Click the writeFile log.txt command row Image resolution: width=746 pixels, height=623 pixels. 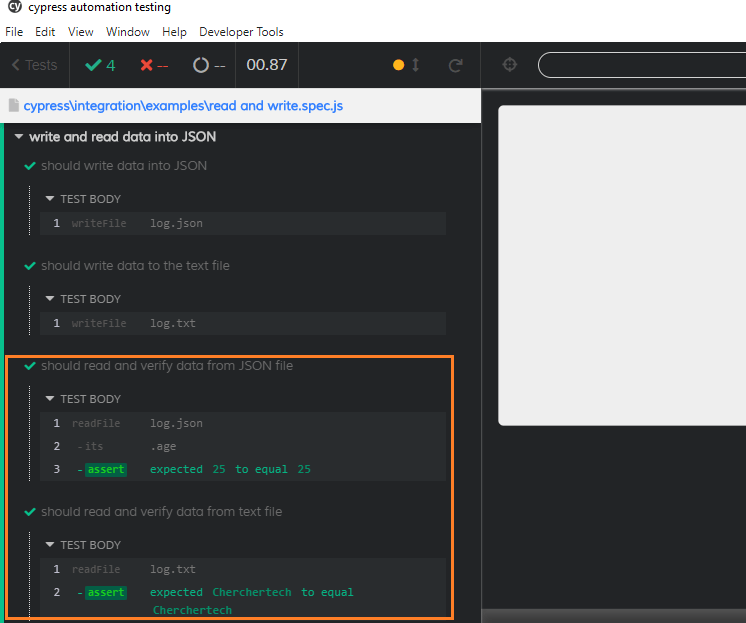tap(243, 323)
